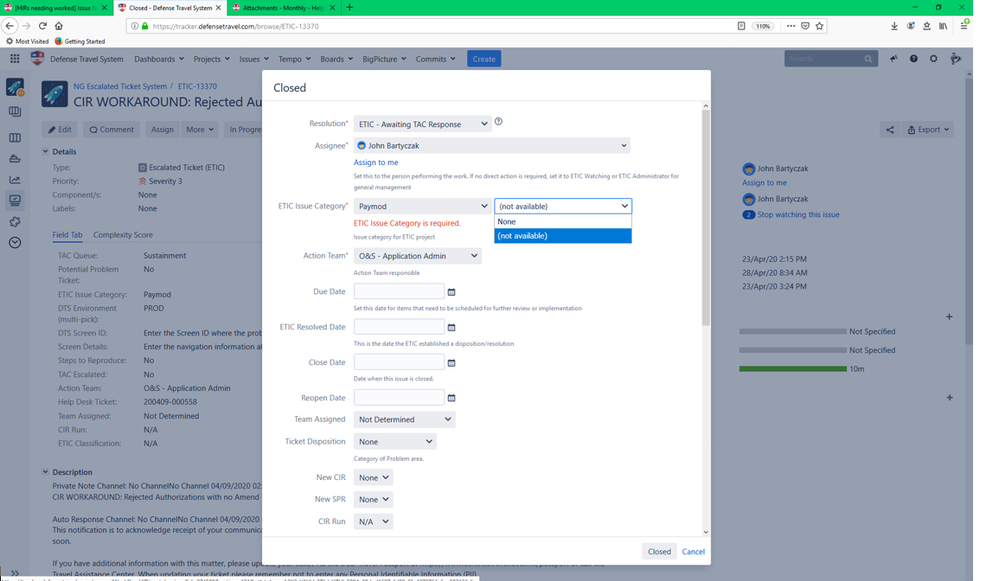999x581 pixels.
Task: Click the Close Date input field
Action: point(399,362)
